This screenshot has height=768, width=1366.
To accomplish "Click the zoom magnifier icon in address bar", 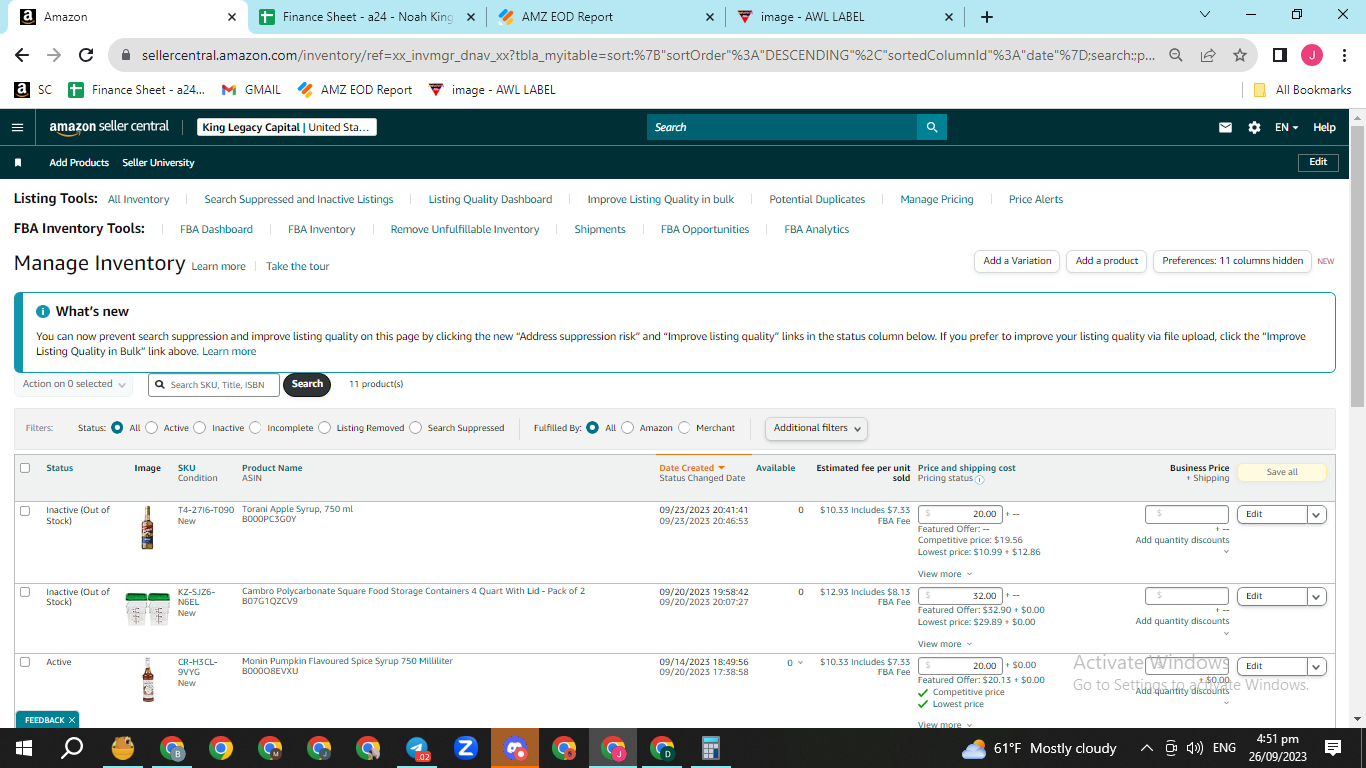I will point(1176,55).
